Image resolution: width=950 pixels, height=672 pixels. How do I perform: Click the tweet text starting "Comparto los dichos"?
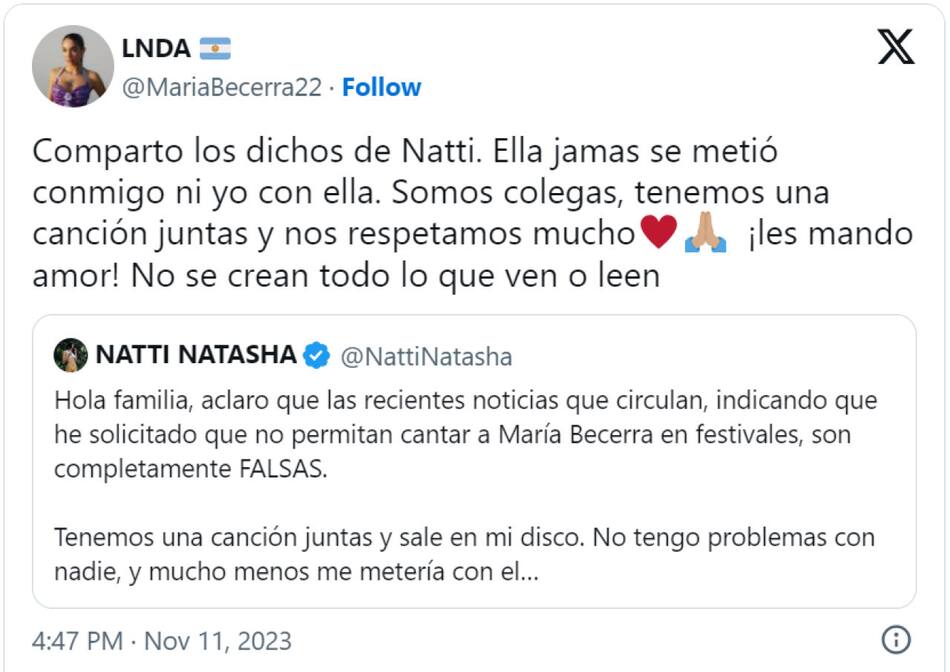(404, 152)
